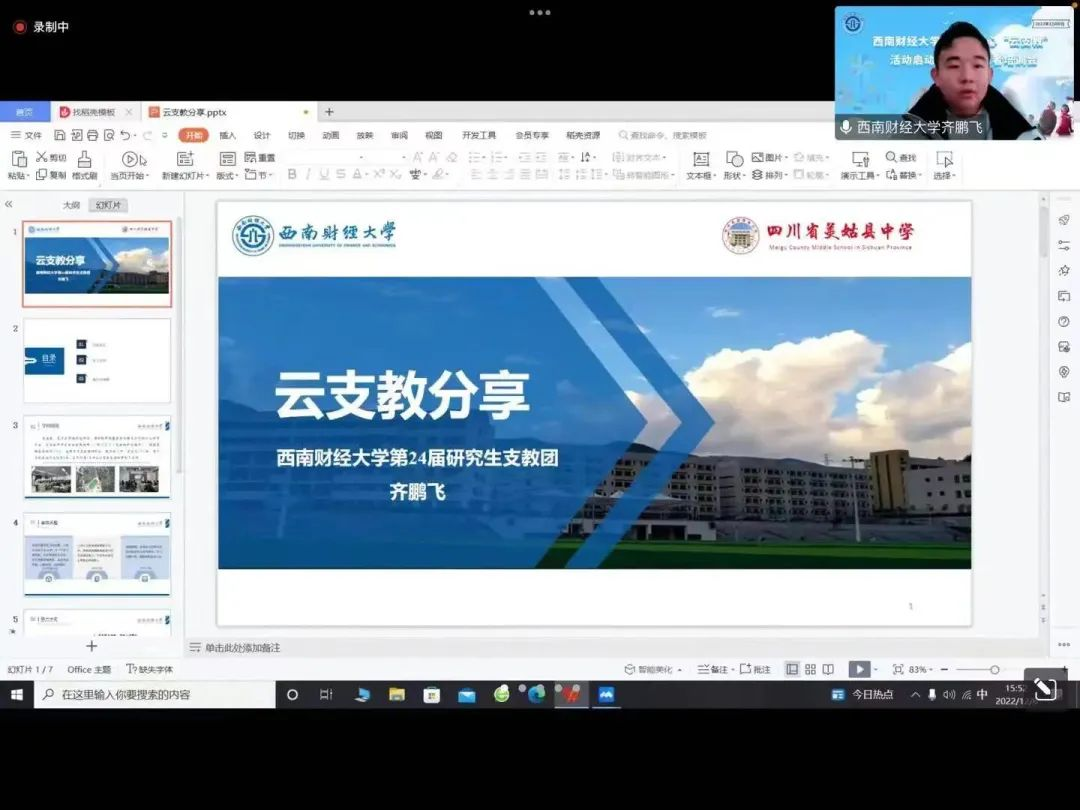Click the Format Painter (格式刷) icon

(85, 159)
